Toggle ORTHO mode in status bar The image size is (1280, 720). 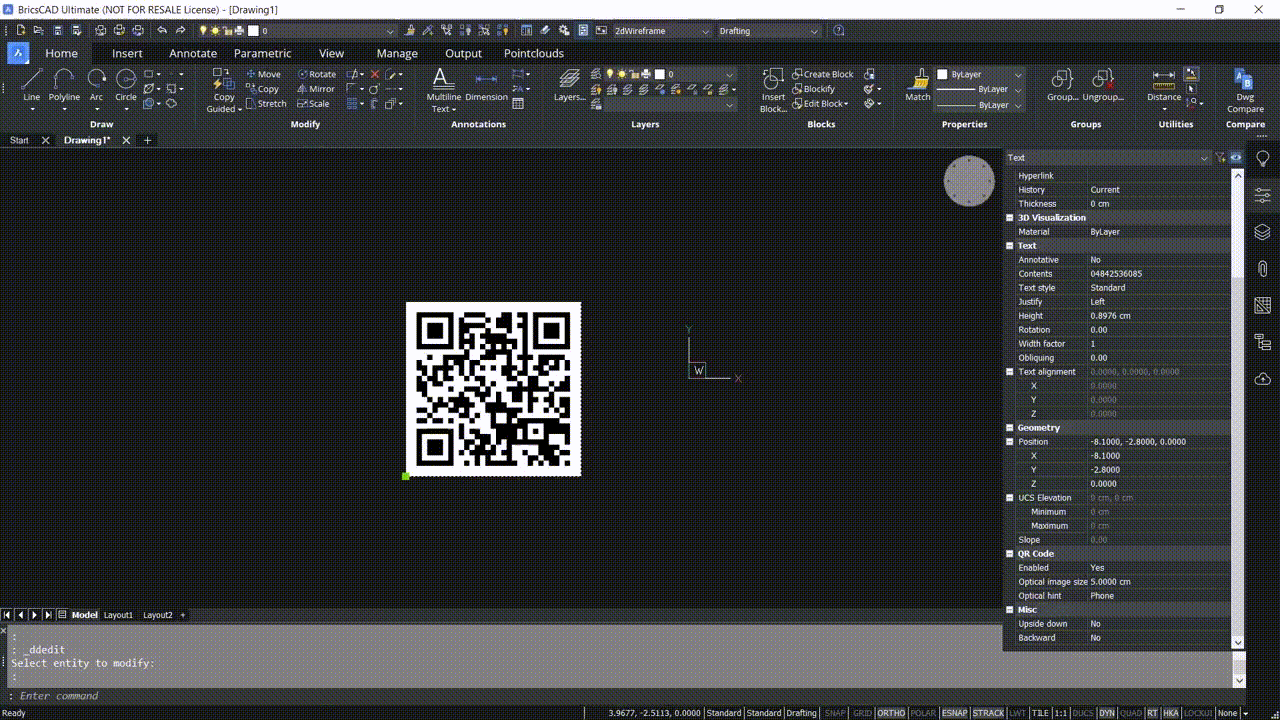click(x=891, y=713)
